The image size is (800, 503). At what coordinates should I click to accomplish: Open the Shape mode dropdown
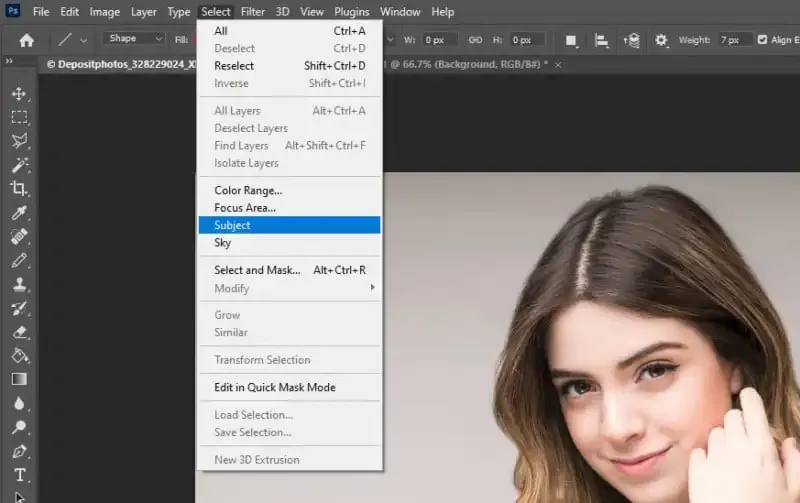(135, 39)
